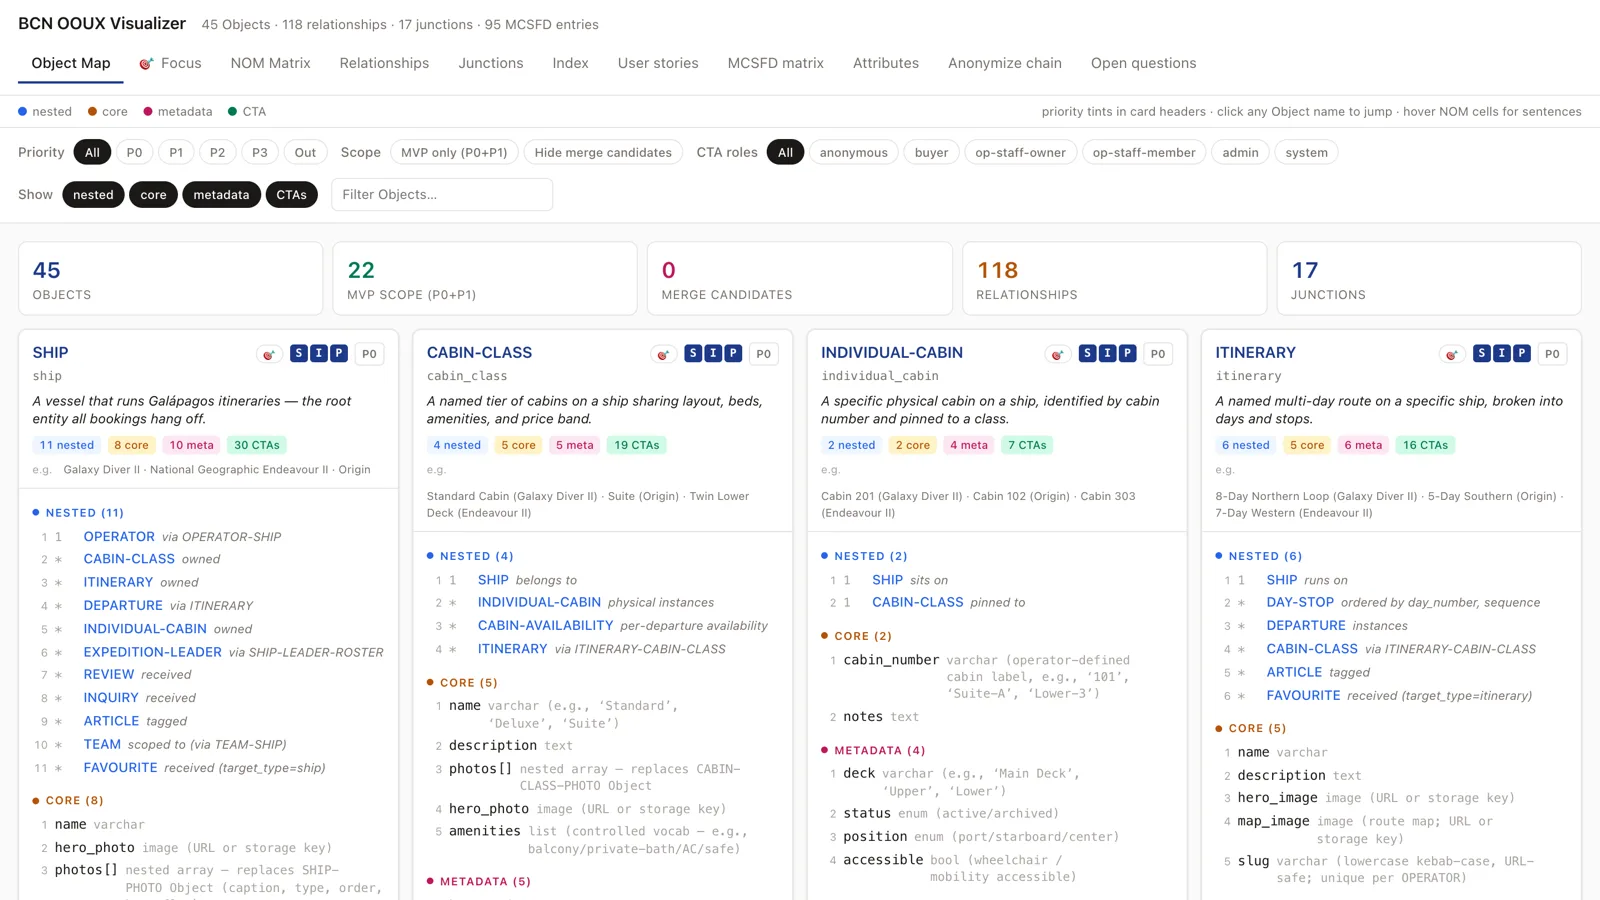Open EXPEDITION-LEADER link in SHIP card
Image resolution: width=1600 pixels, height=900 pixels.
[152, 652]
